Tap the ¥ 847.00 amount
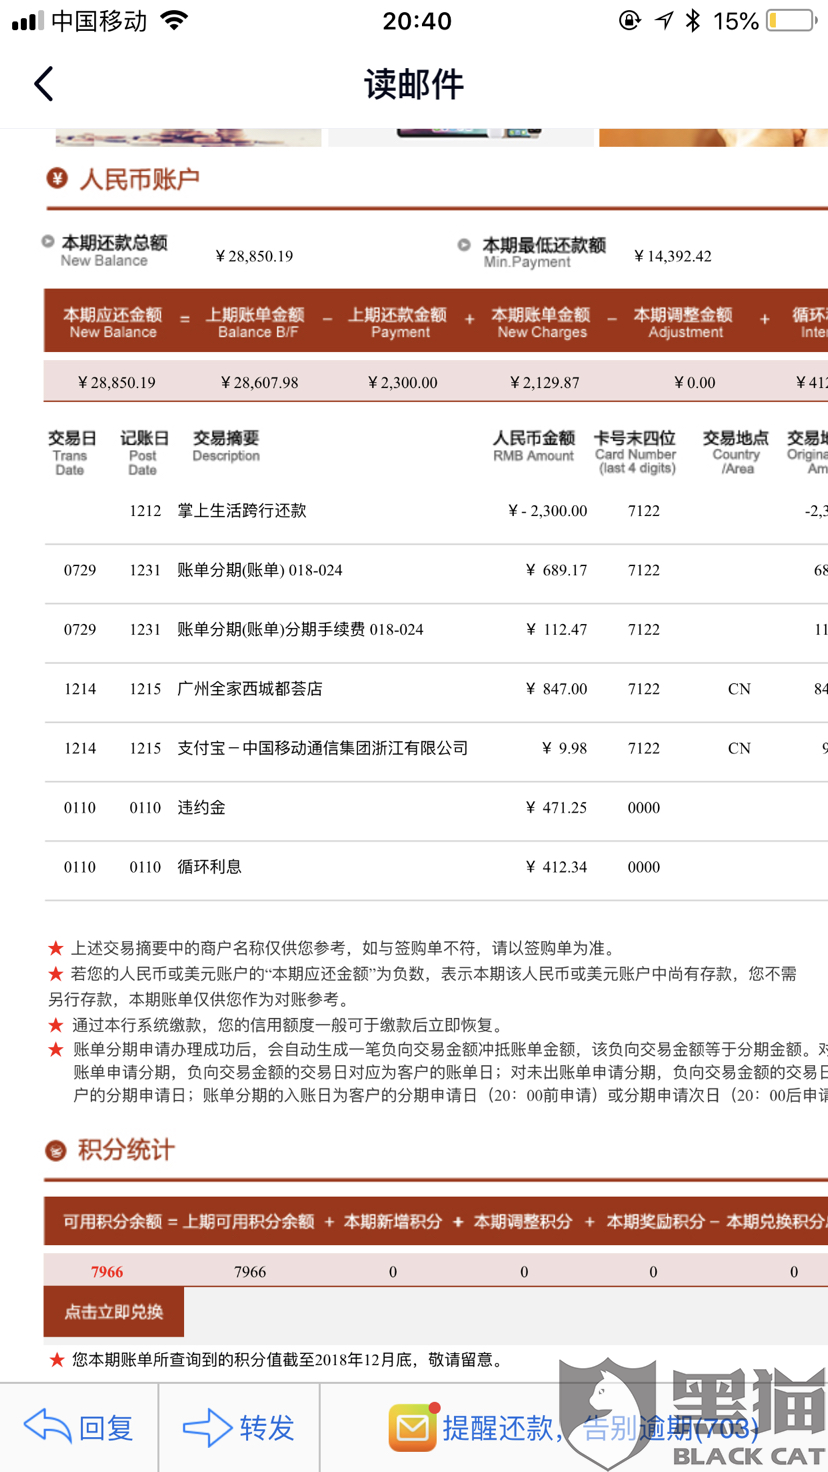This screenshot has width=828, height=1472. (556, 689)
